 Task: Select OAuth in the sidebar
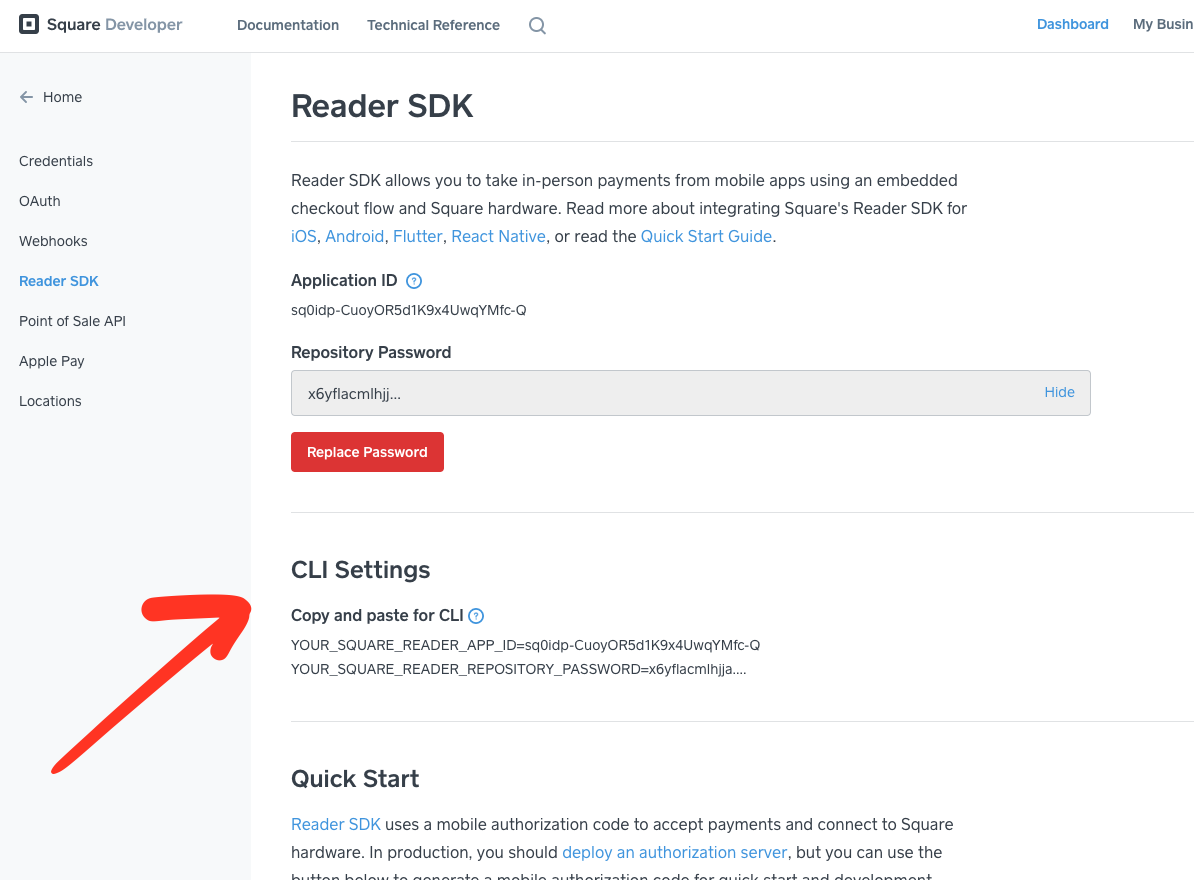(x=40, y=201)
